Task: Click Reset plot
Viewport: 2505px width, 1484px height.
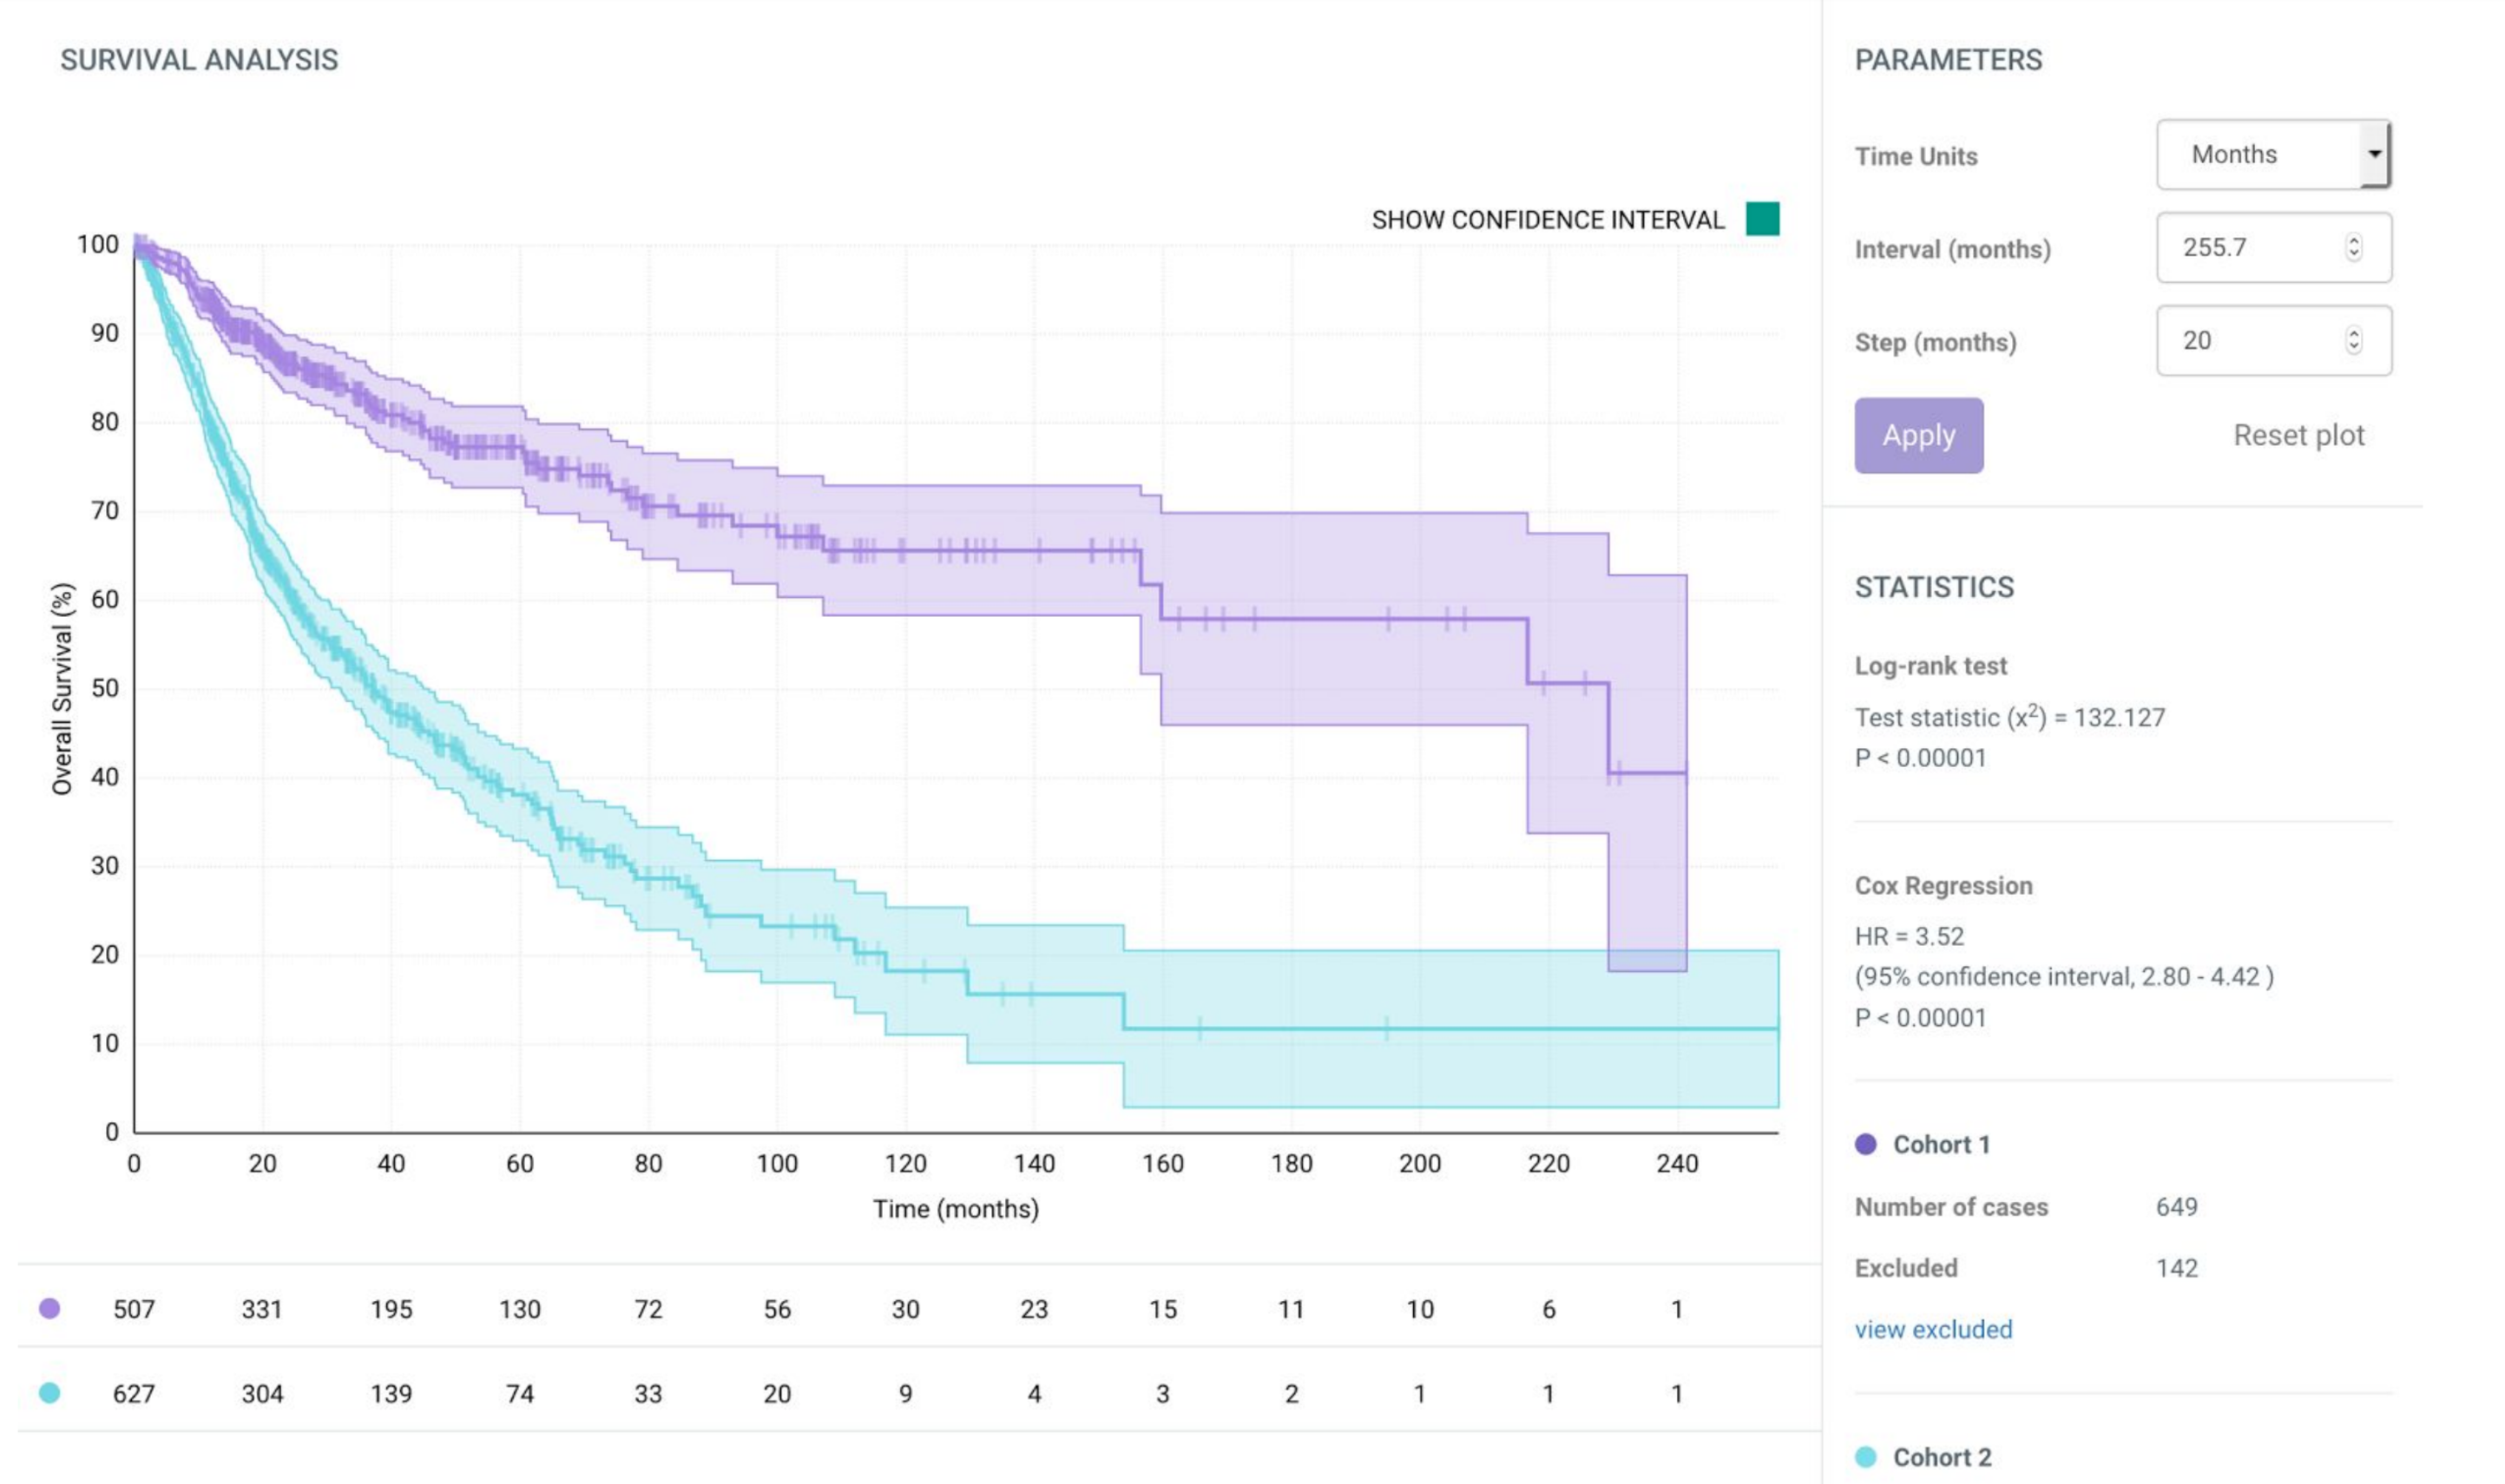Action: point(2298,435)
